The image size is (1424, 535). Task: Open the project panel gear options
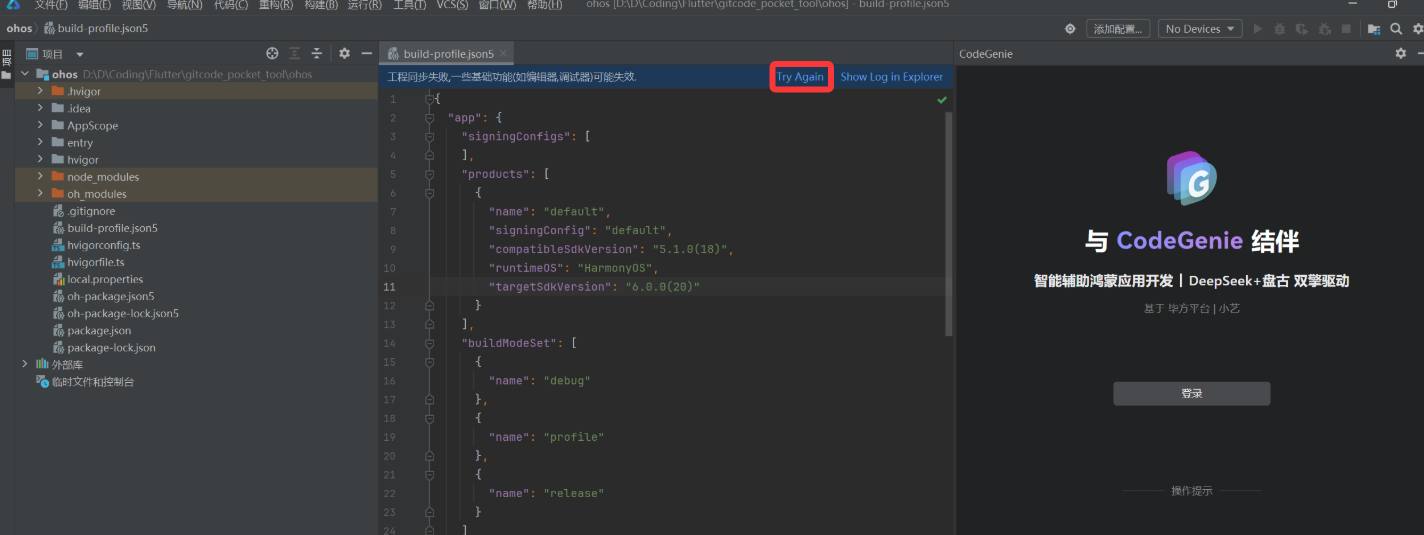(344, 53)
